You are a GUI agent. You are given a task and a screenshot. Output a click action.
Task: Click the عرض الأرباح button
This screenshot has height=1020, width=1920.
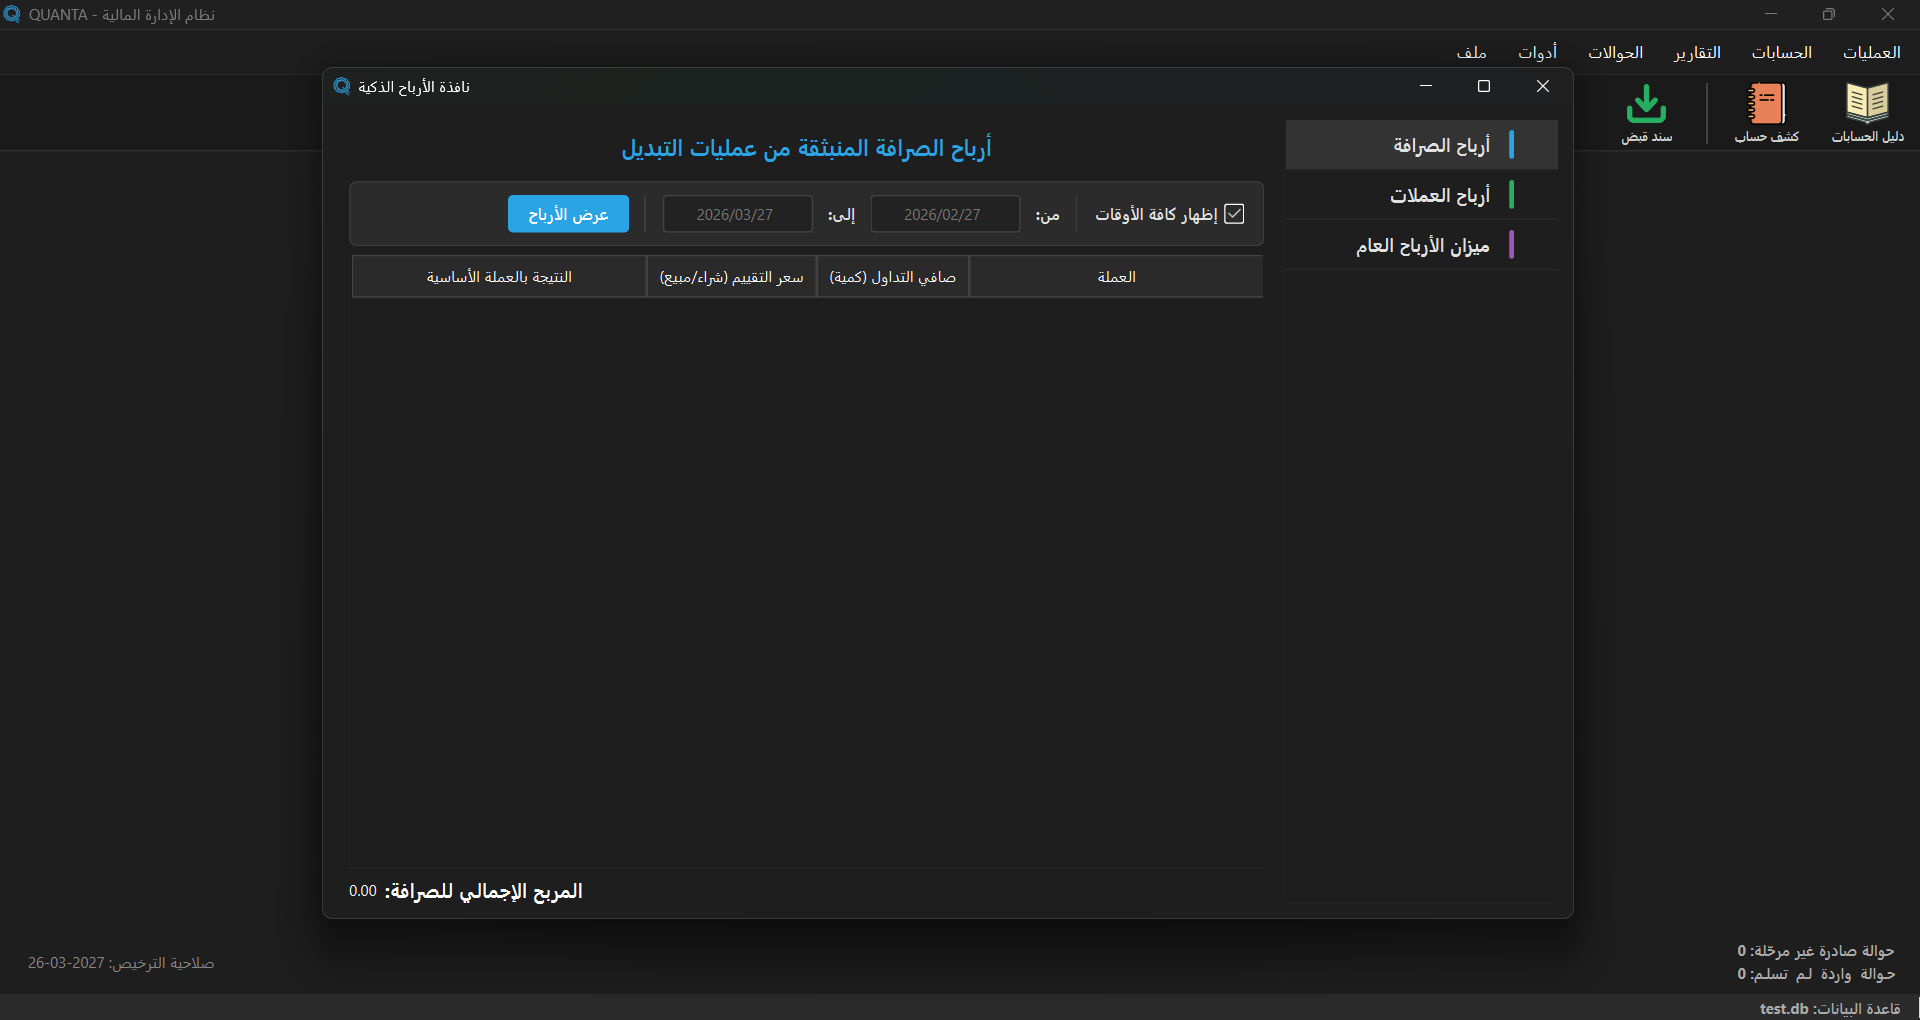point(568,214)
